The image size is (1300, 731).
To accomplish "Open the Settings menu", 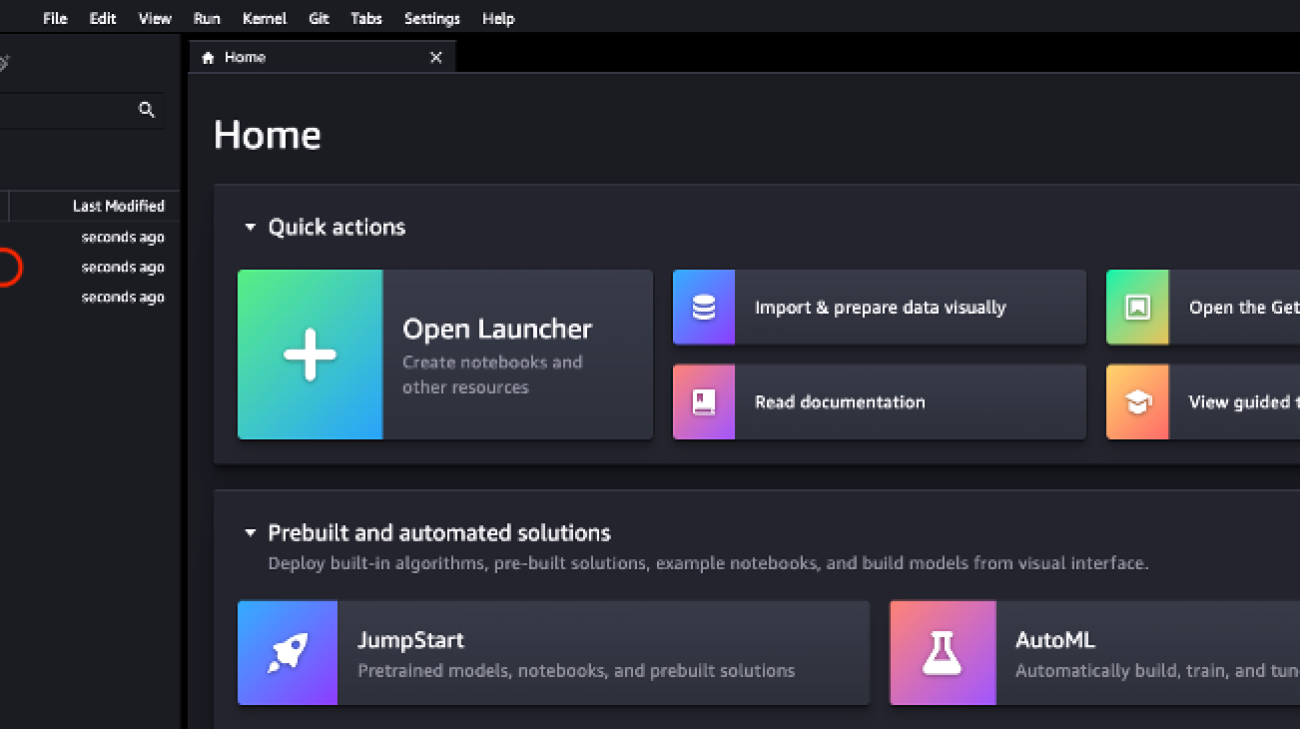I will (x=432, y=18).
